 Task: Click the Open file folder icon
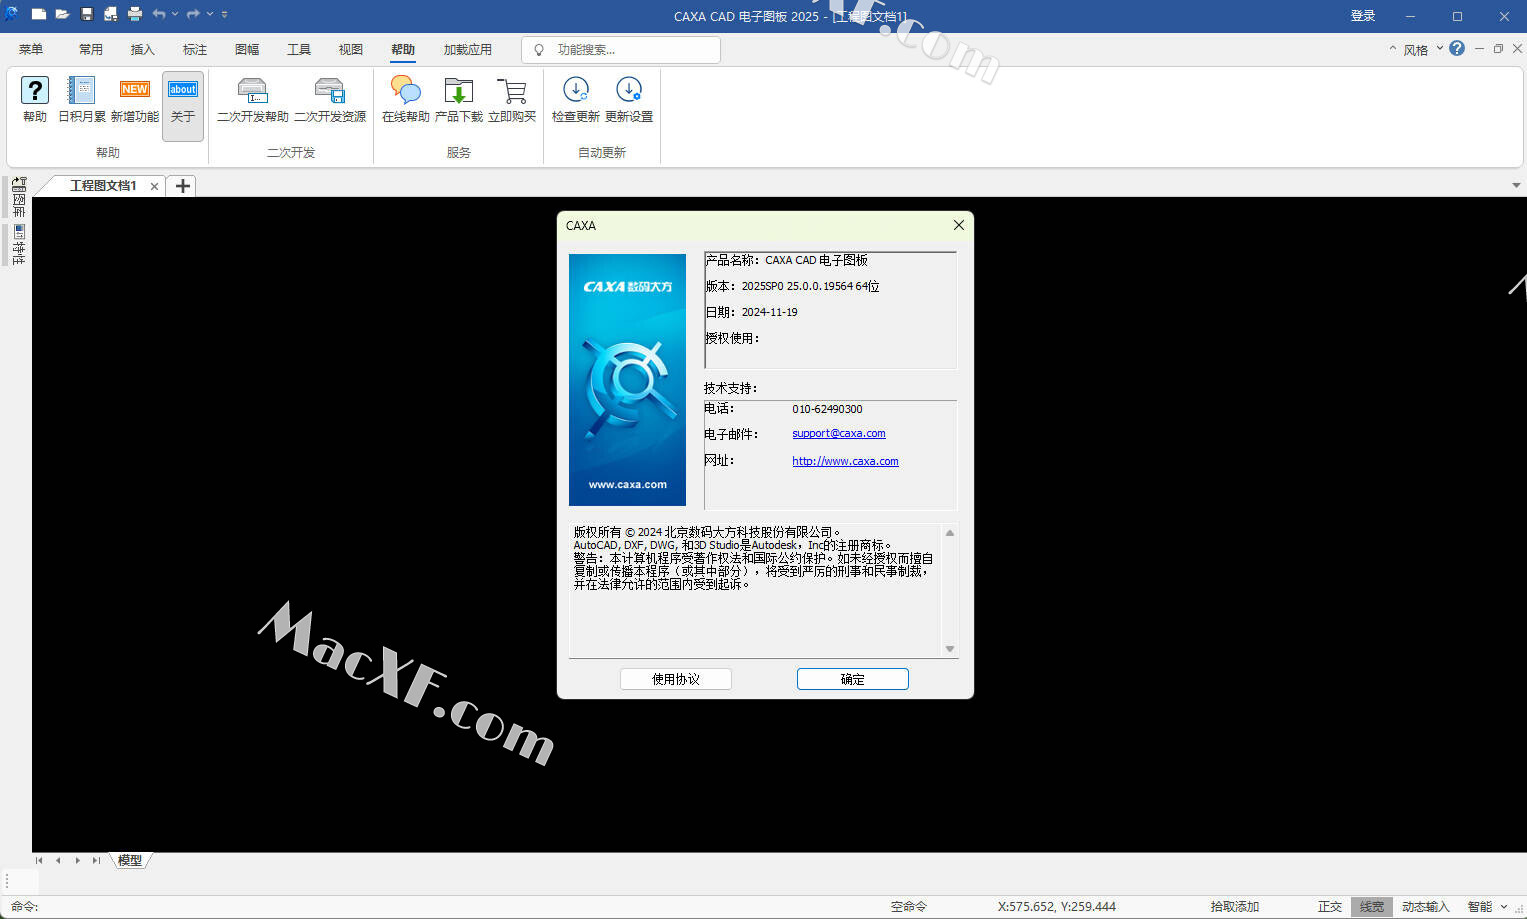(62, 15)
